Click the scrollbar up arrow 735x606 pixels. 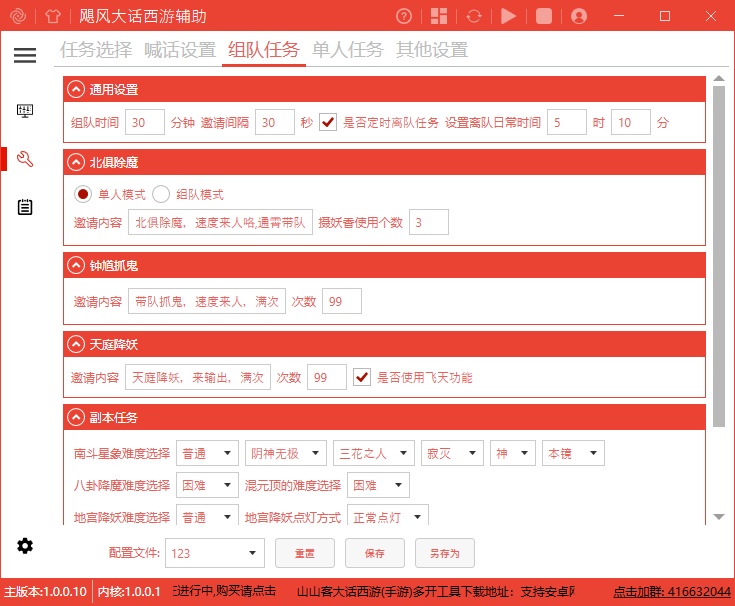click(x=719, y=78)
